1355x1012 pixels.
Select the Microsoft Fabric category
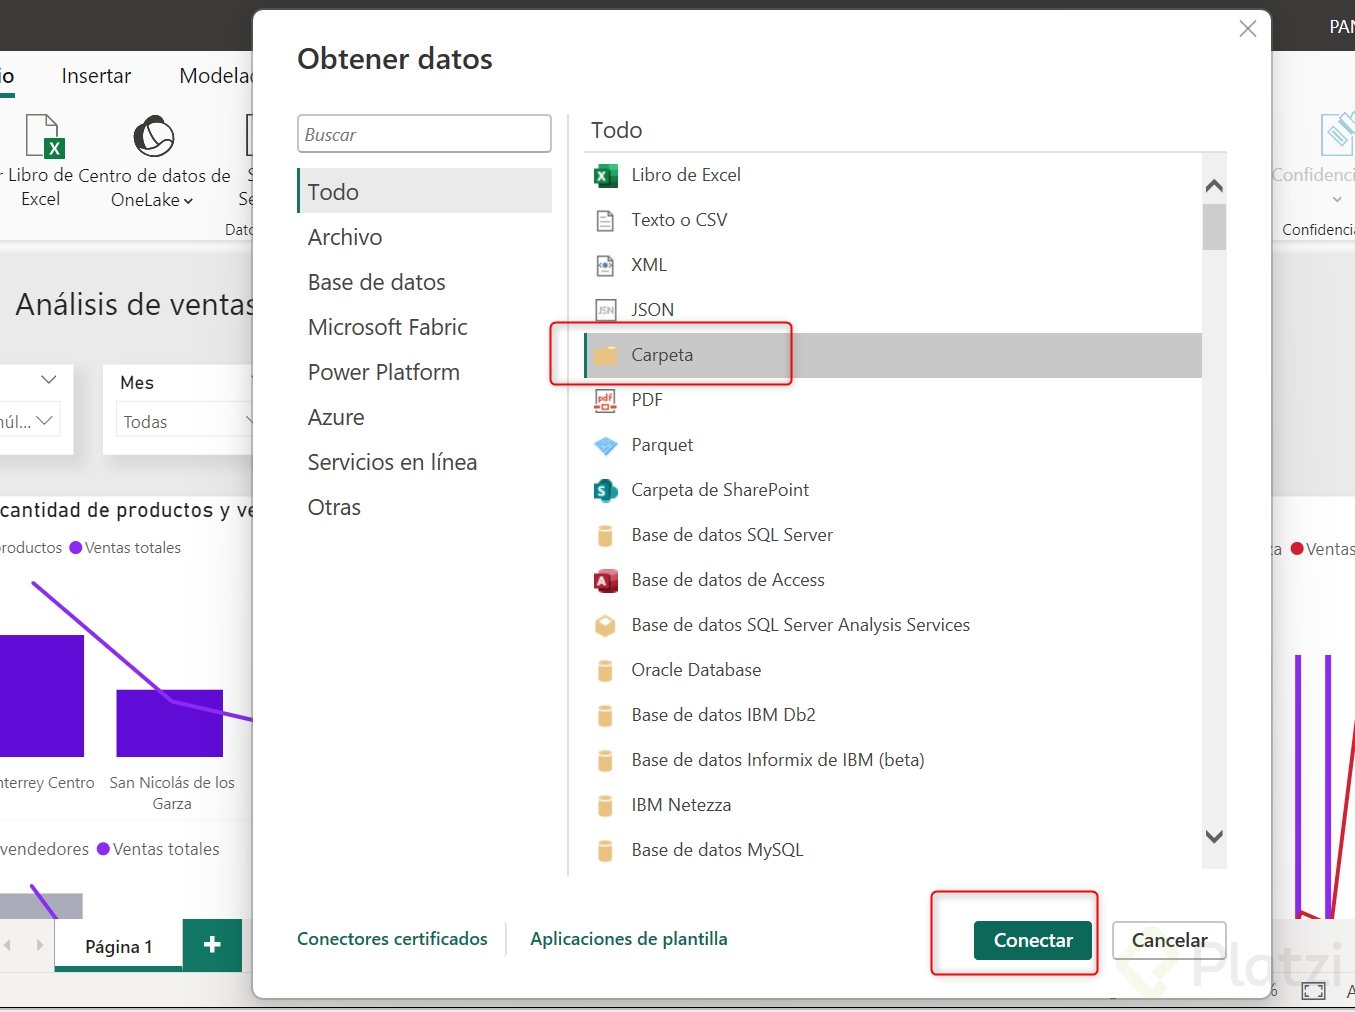coord(388,327)
